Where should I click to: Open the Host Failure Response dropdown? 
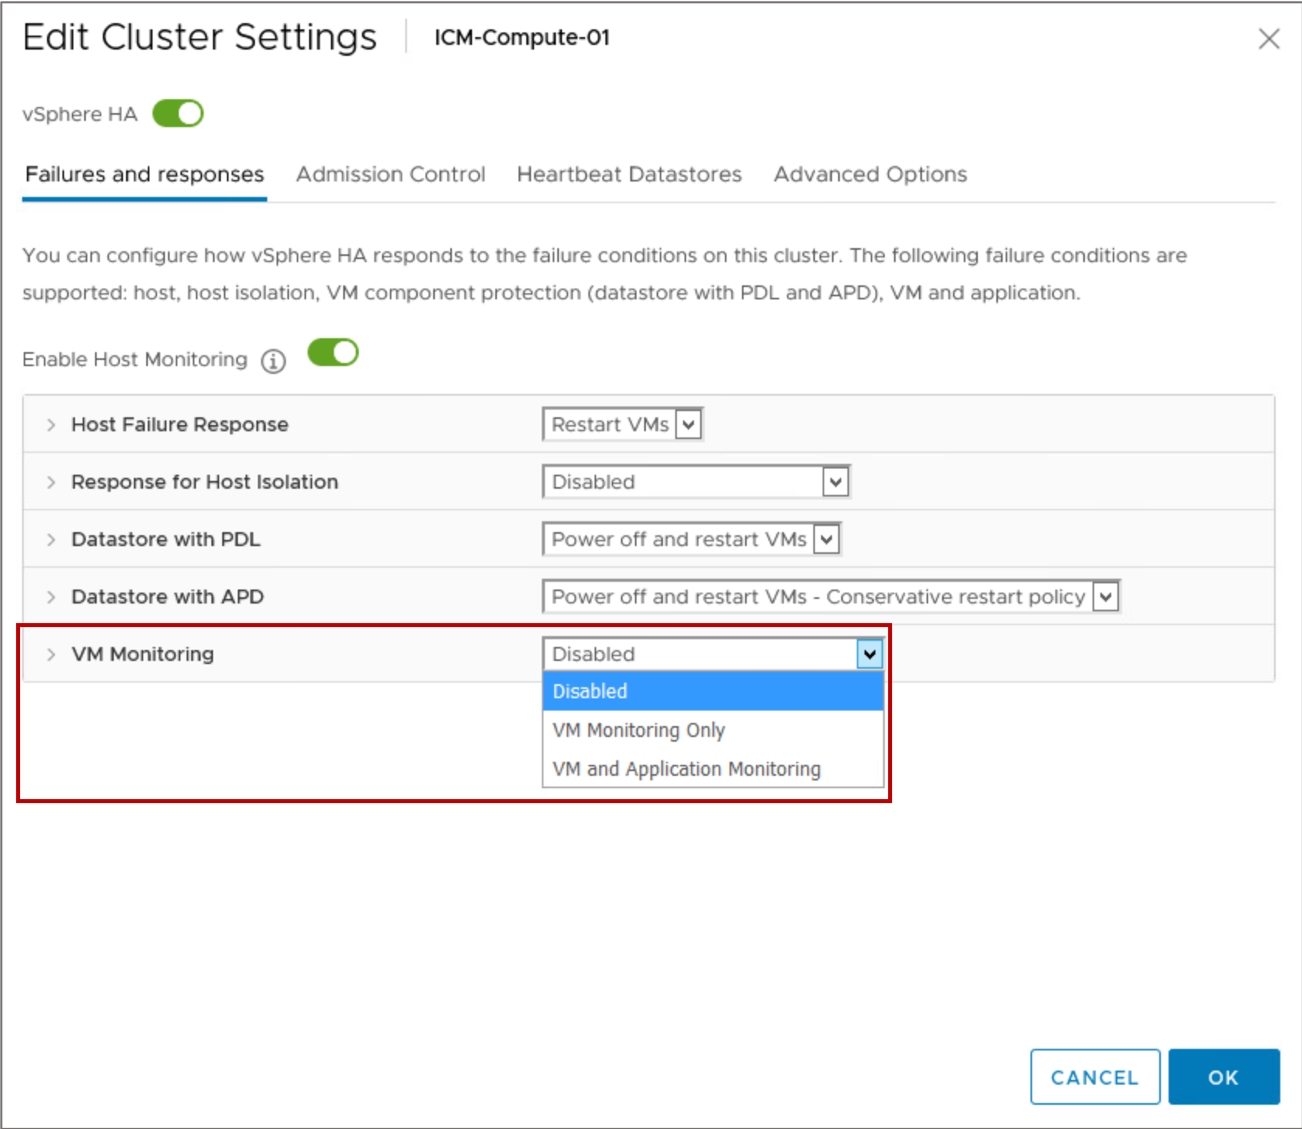tap(622, 424)
